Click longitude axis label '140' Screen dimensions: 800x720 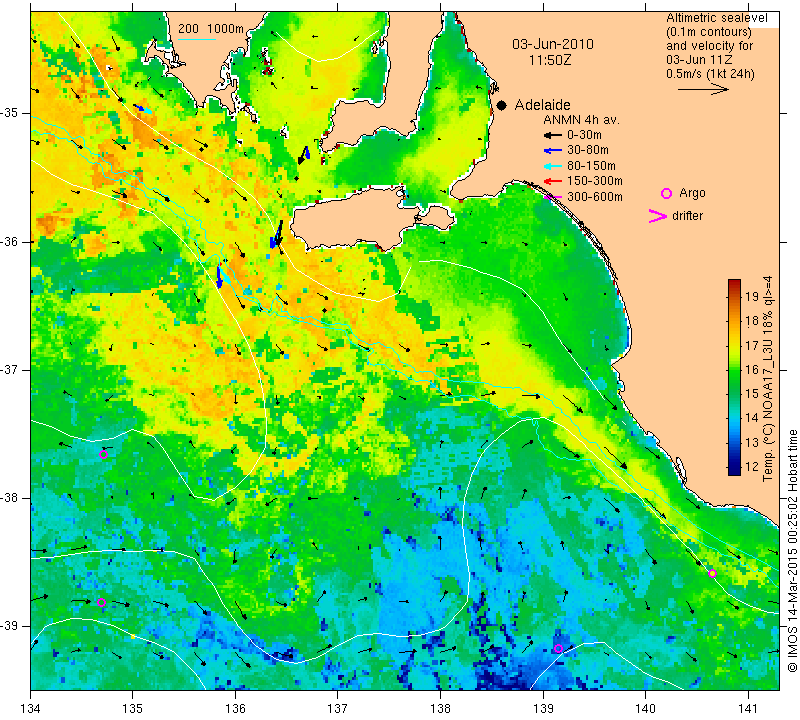click(645, 709)
